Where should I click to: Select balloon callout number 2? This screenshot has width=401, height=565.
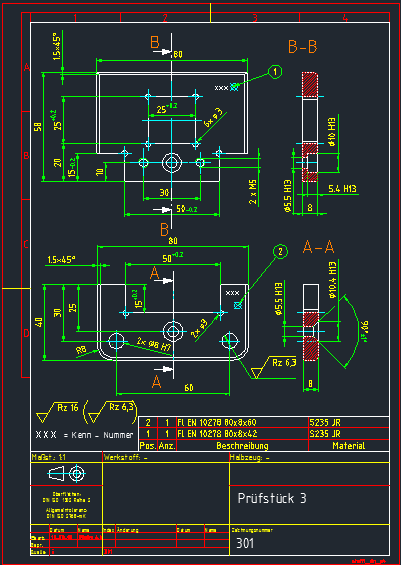281,252
